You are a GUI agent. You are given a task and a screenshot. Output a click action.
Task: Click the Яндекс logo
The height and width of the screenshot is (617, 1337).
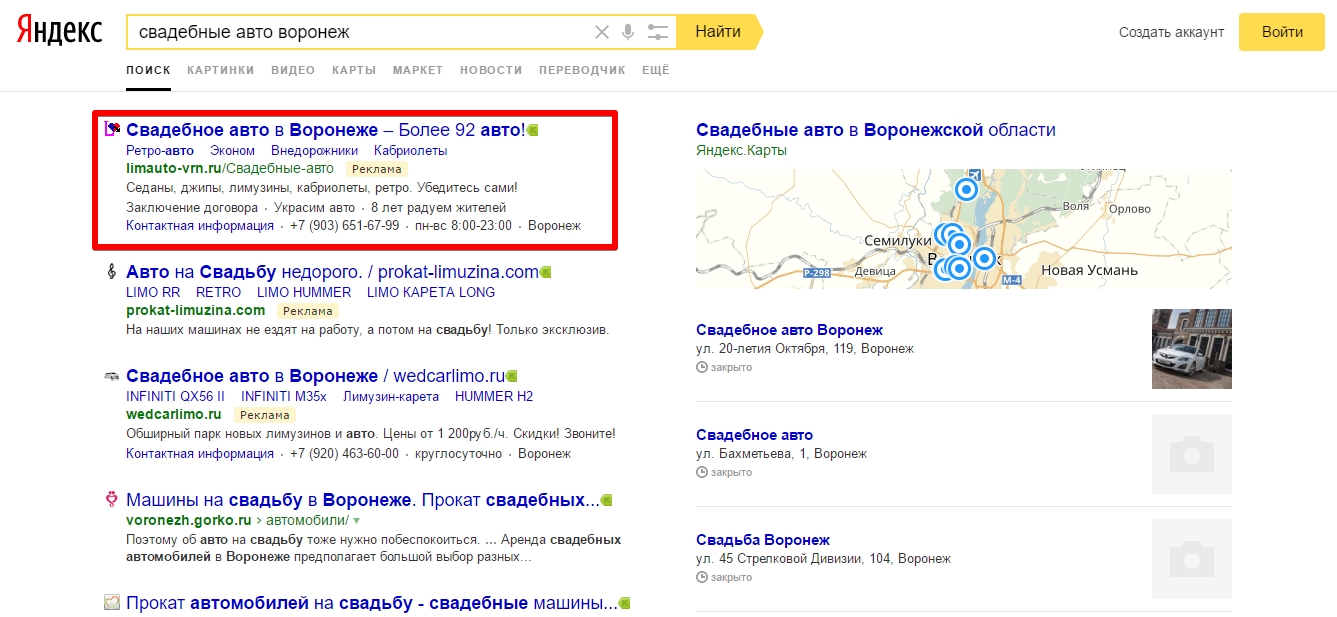(59, 31)
